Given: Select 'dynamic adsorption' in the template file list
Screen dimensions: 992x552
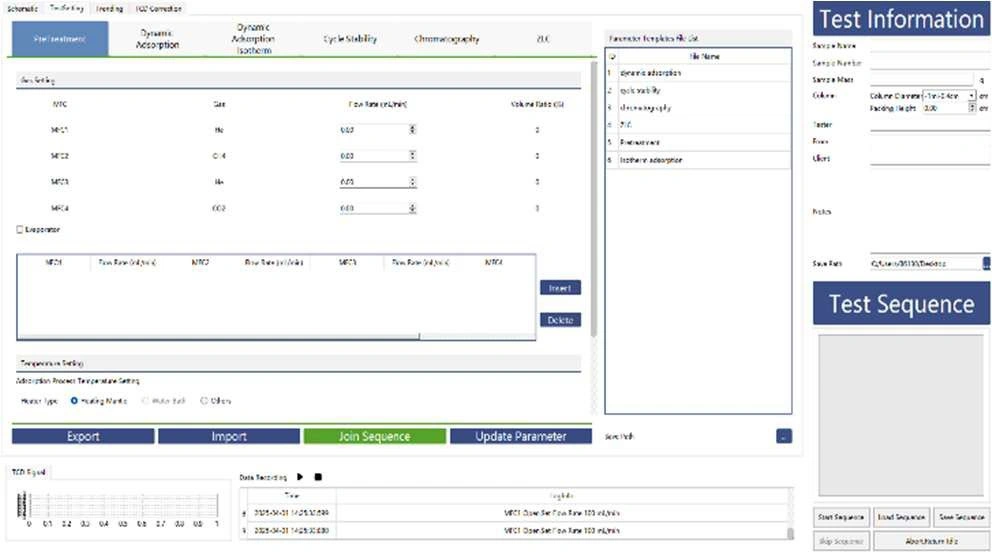Looking at the screenshot, I should click(x=649, y=73).
